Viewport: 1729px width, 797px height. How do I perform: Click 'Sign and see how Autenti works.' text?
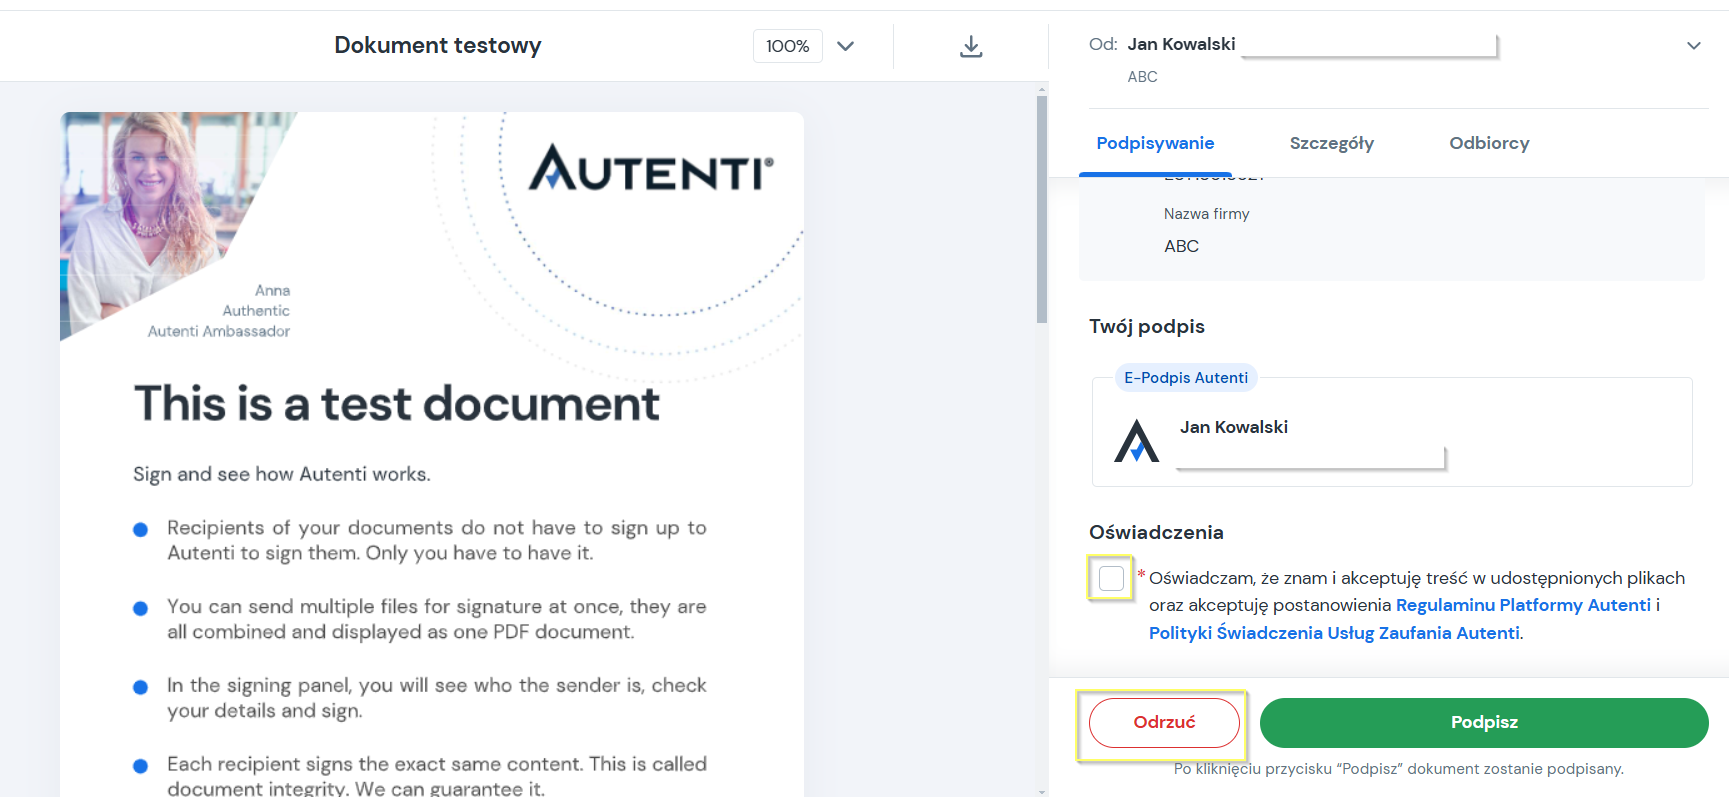click(x=282, y=474)
